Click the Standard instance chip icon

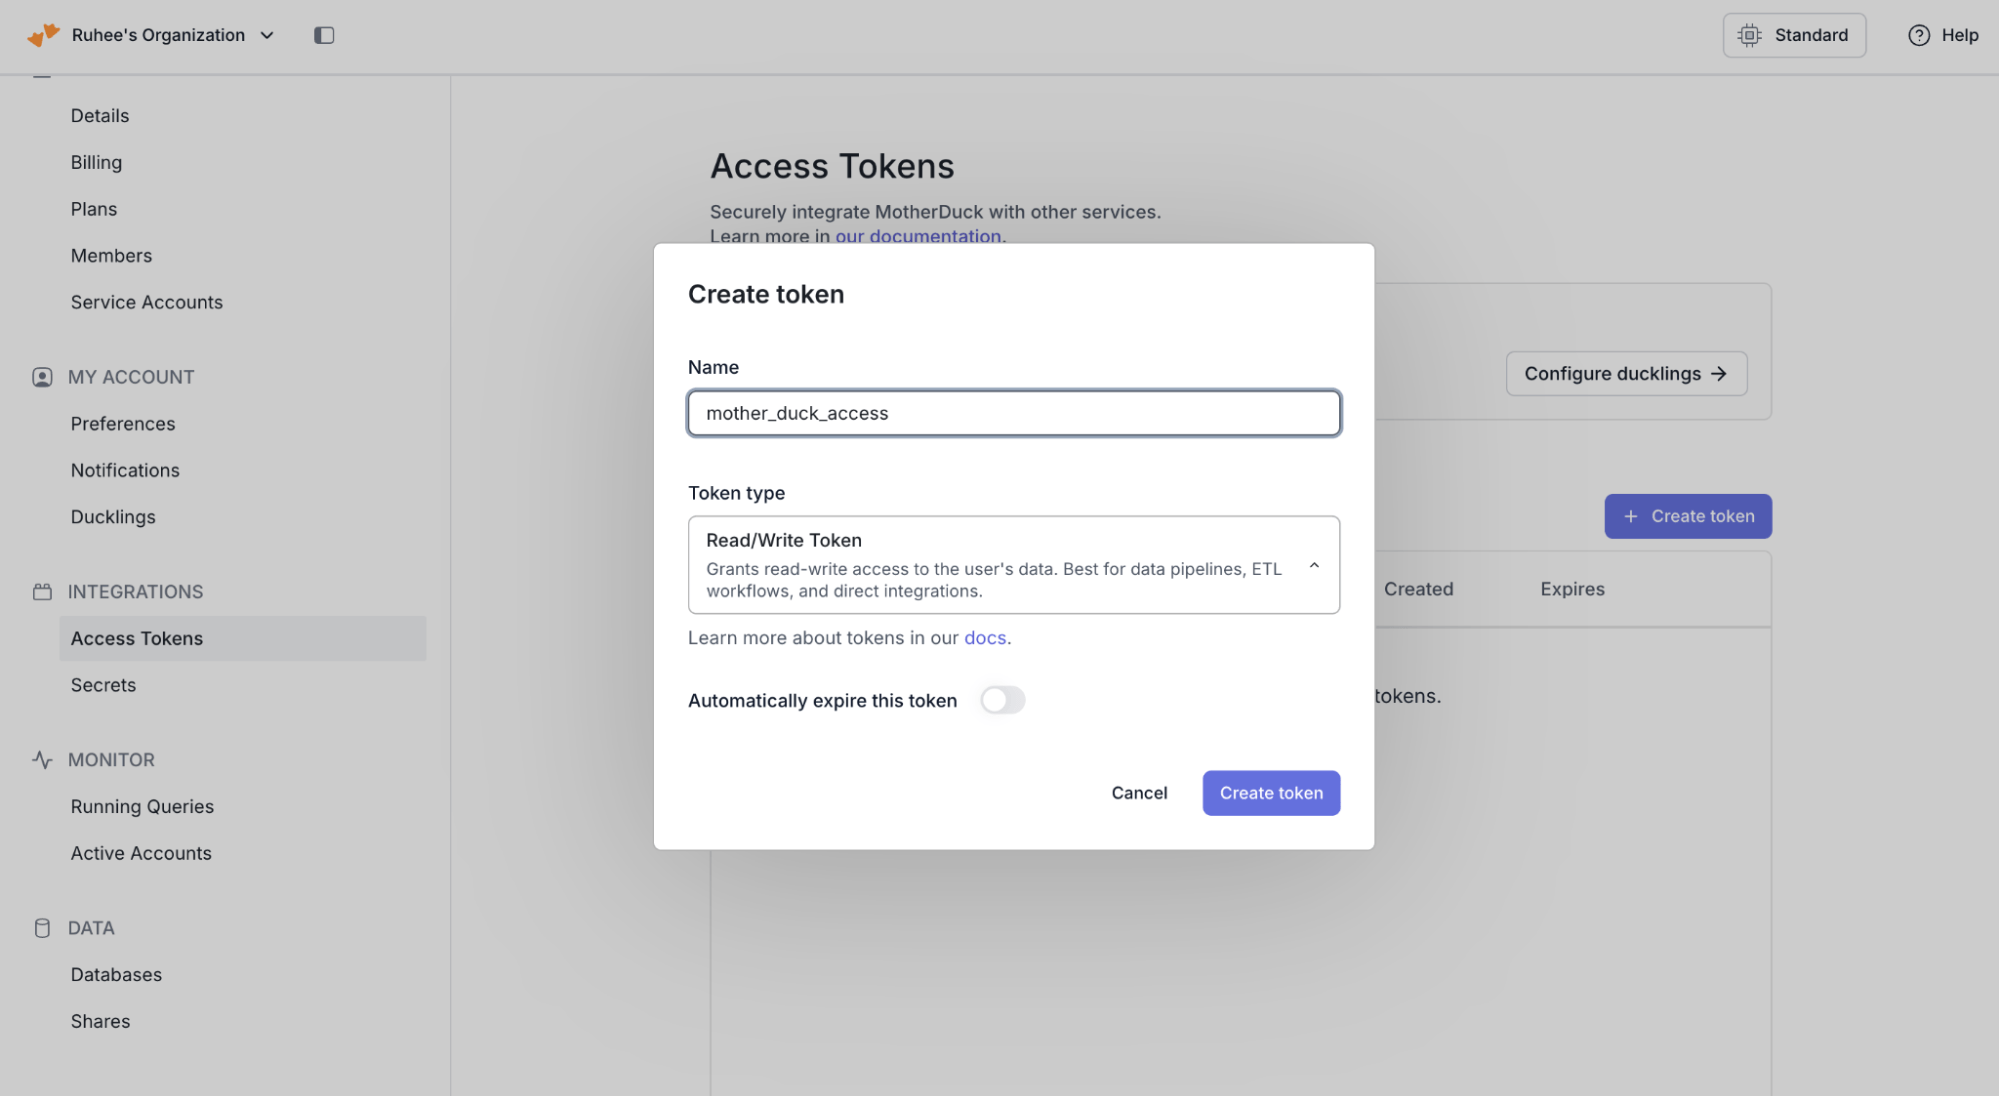click(x=1749, y=35)
